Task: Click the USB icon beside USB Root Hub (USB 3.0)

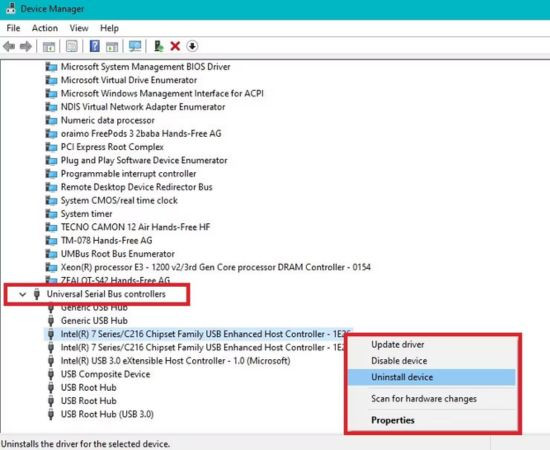Action: (x=51, y=414)
